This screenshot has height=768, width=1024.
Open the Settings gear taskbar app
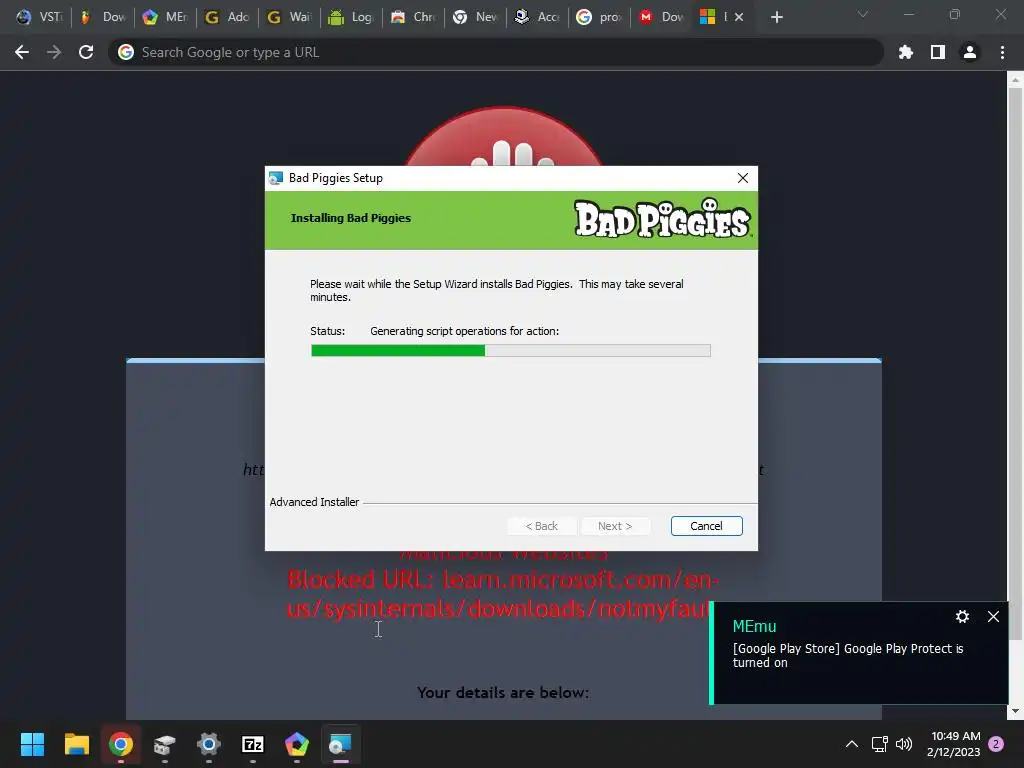click(x=209, y=744)
